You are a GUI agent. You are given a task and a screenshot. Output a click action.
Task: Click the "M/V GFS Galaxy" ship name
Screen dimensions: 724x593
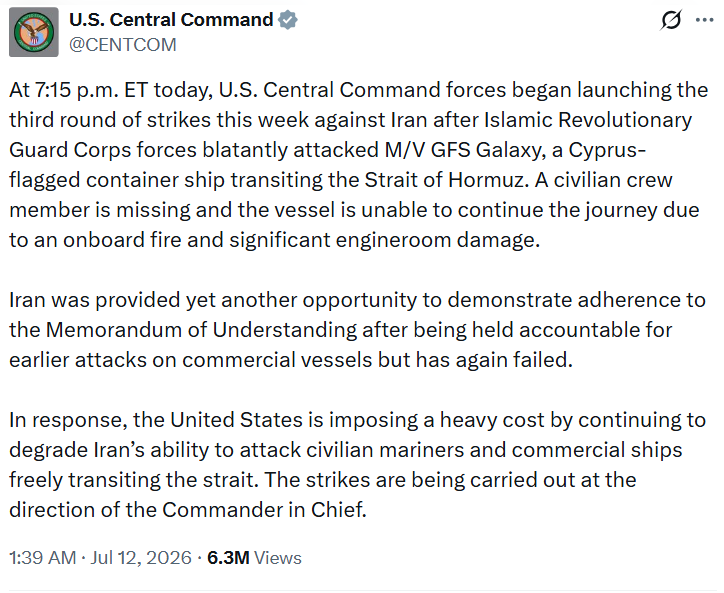point(463,150)
